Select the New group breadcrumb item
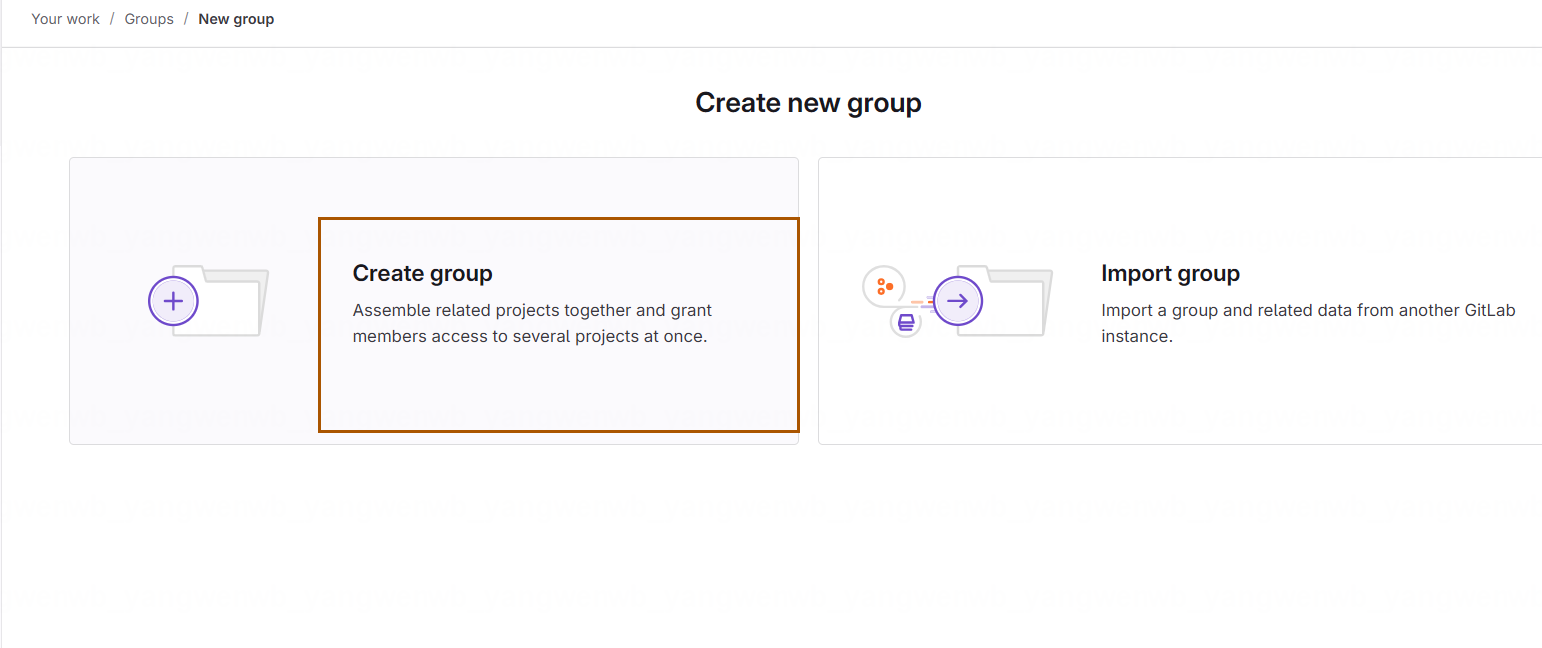The image size is (1542, 648). point(236,19)
